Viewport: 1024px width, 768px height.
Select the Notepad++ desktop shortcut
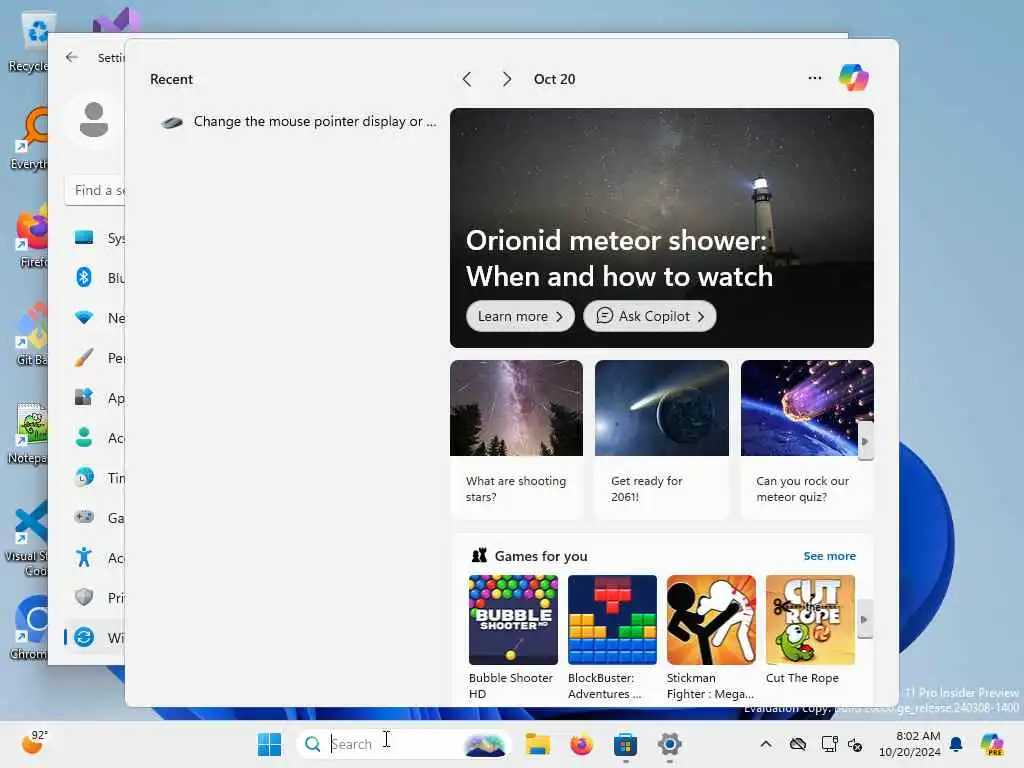(29, 432)
